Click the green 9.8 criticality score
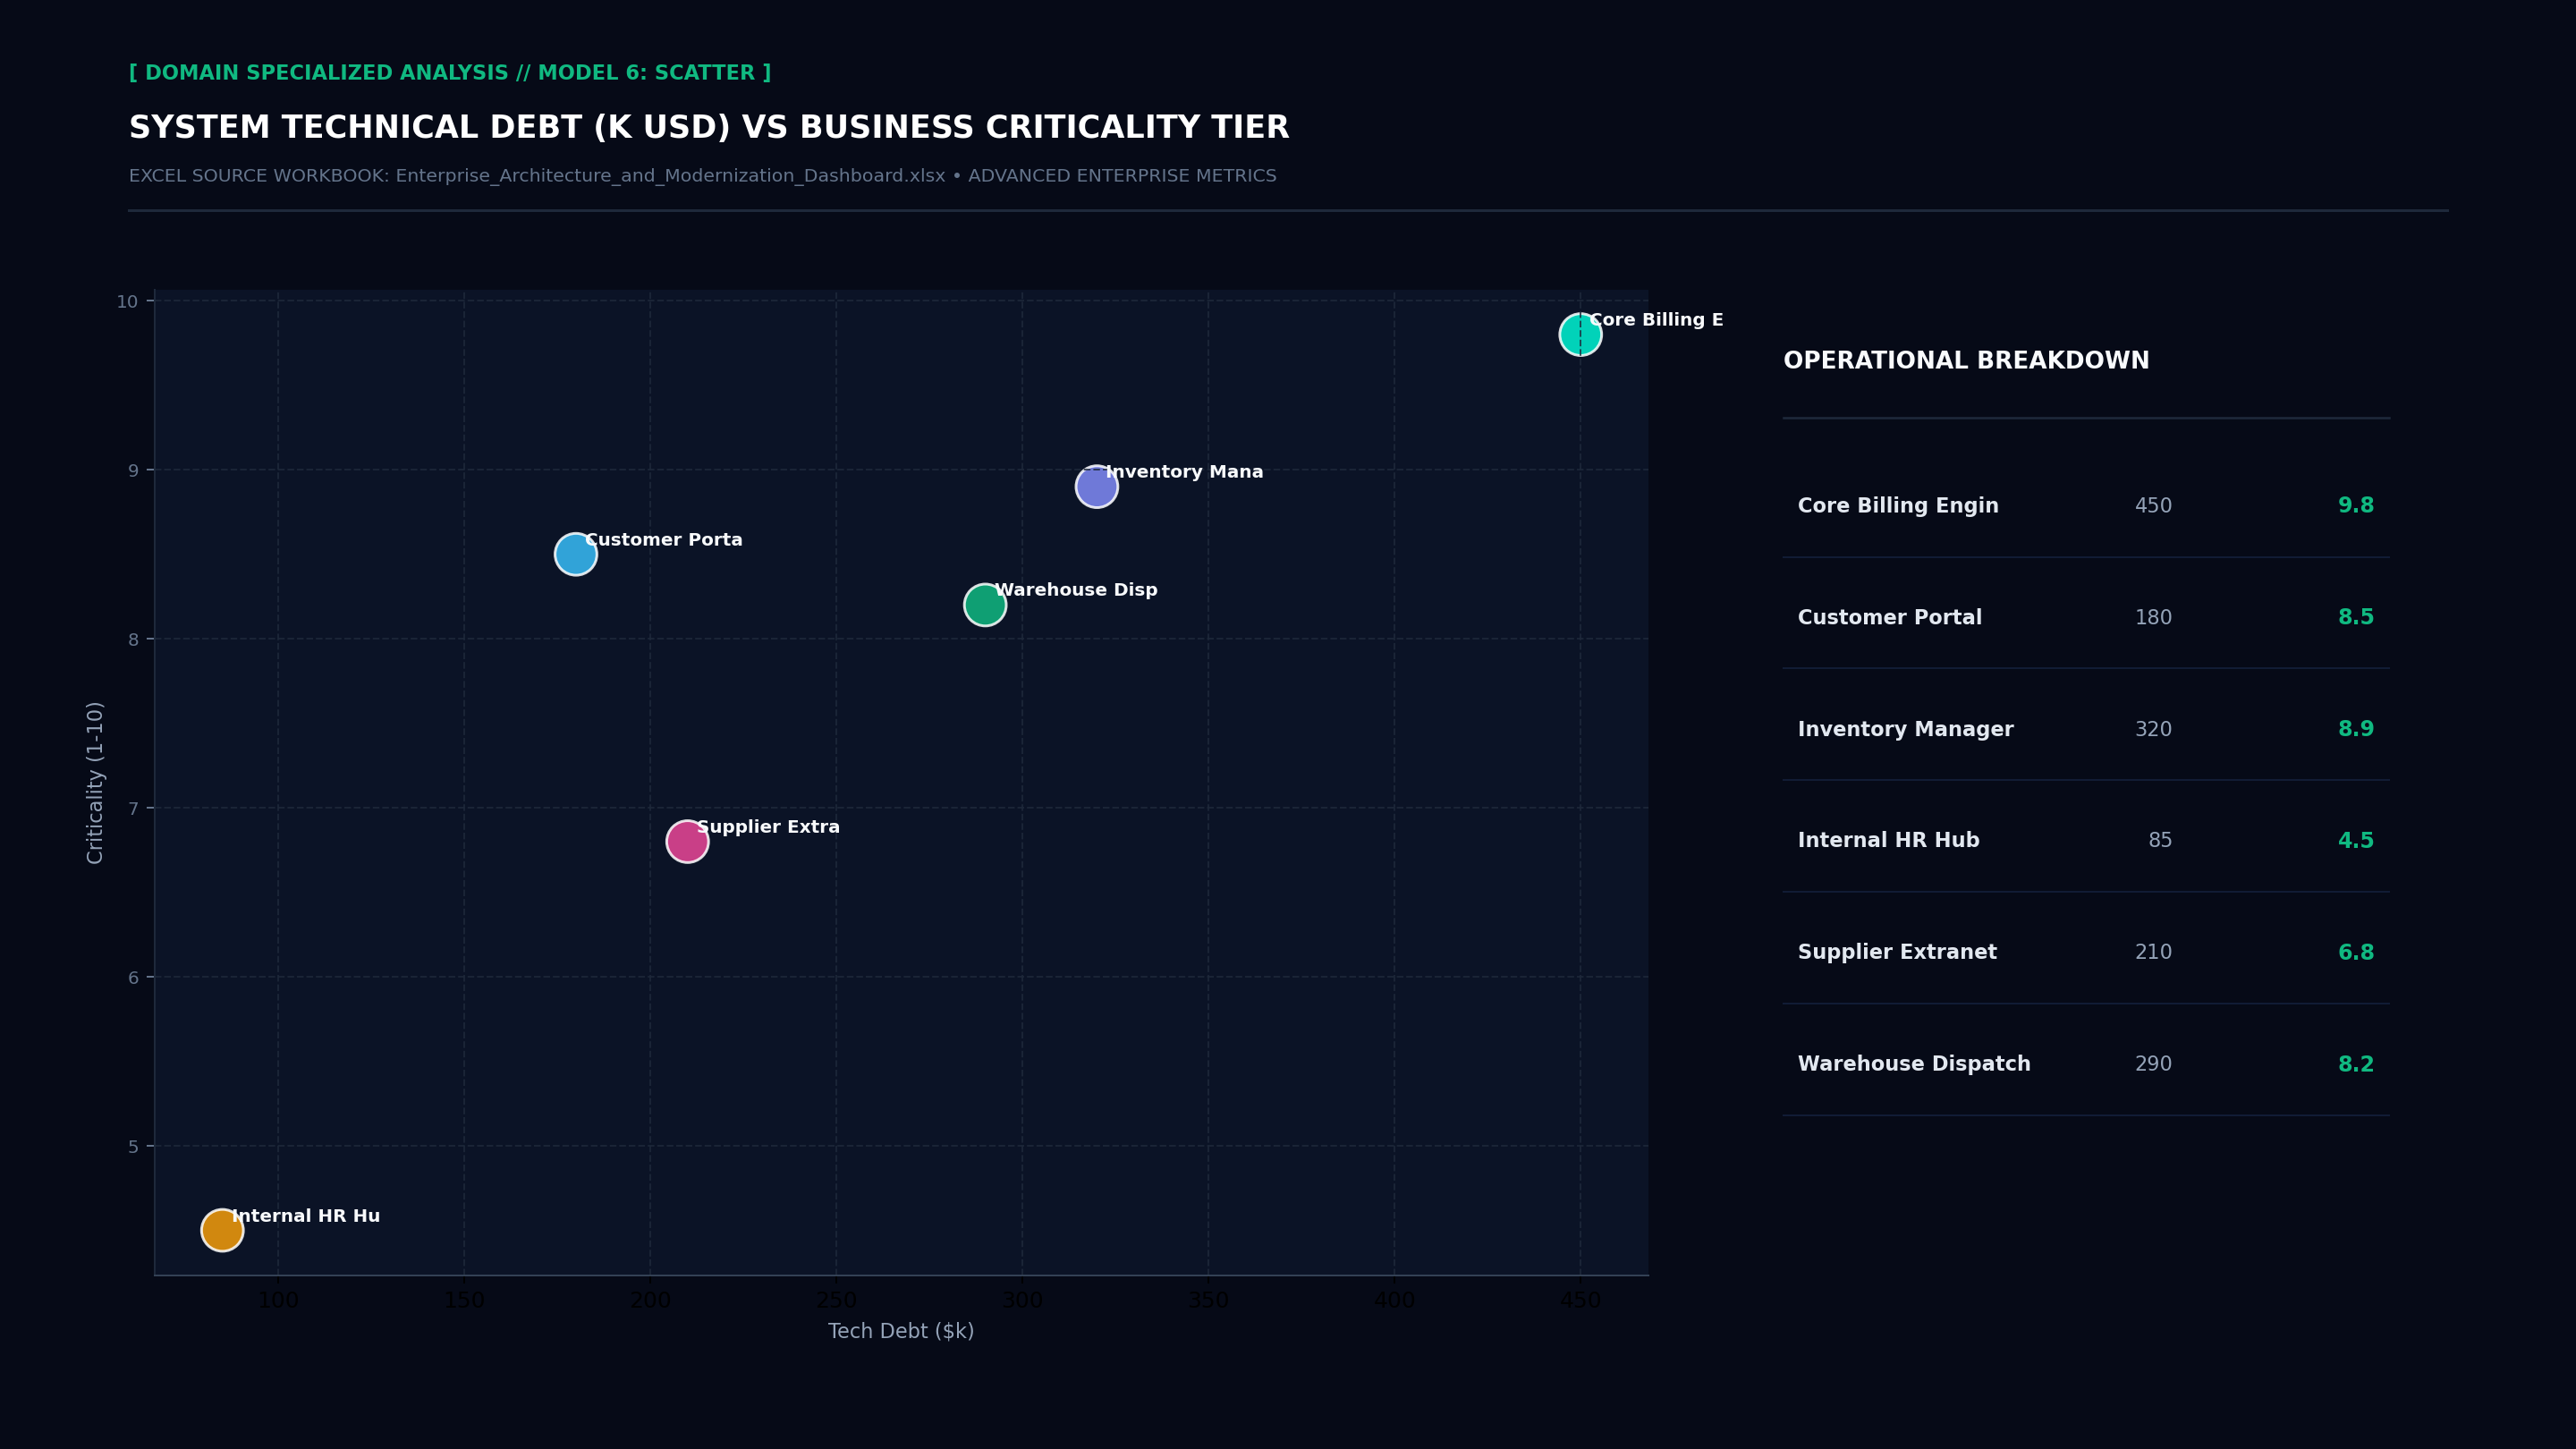 tap(2355, 506)
